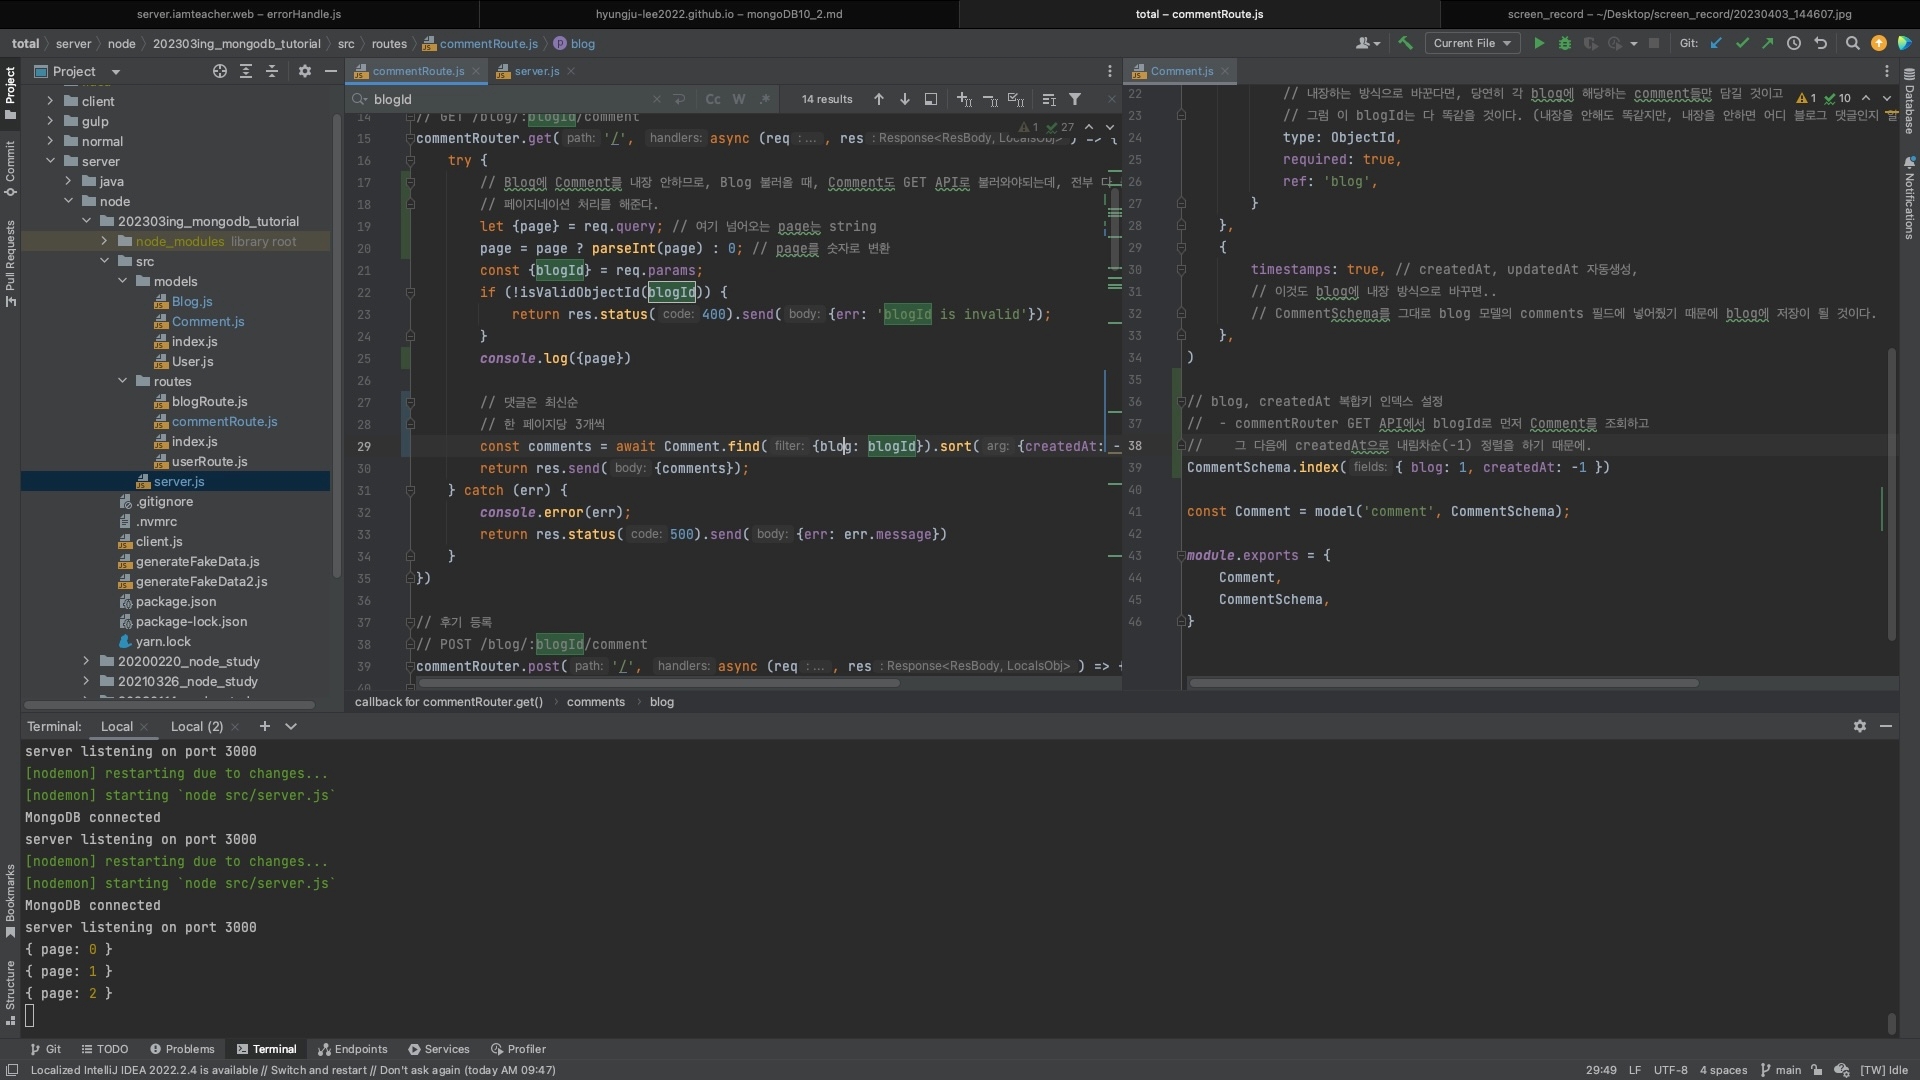Collapse the models folder
The height and width of the screenshot is (1080, 1920).
pos(122,281)
